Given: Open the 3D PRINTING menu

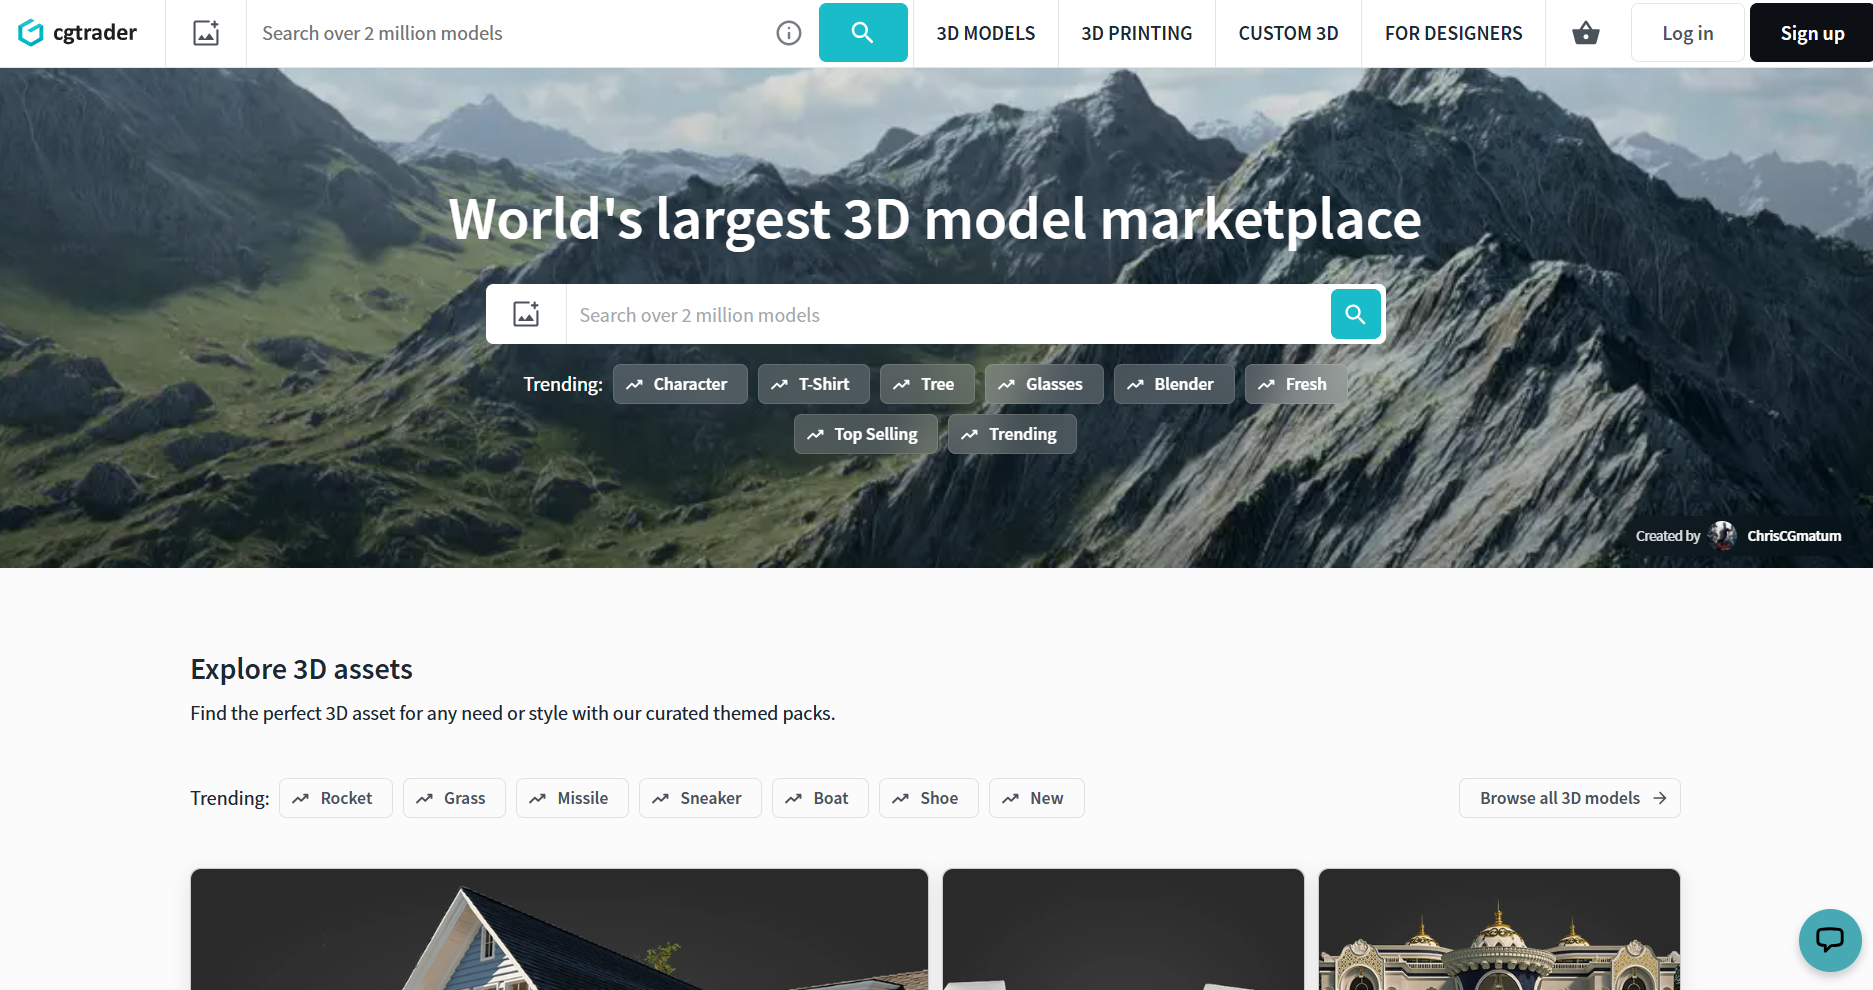Looking at the screenshot, I should 1136,33.
